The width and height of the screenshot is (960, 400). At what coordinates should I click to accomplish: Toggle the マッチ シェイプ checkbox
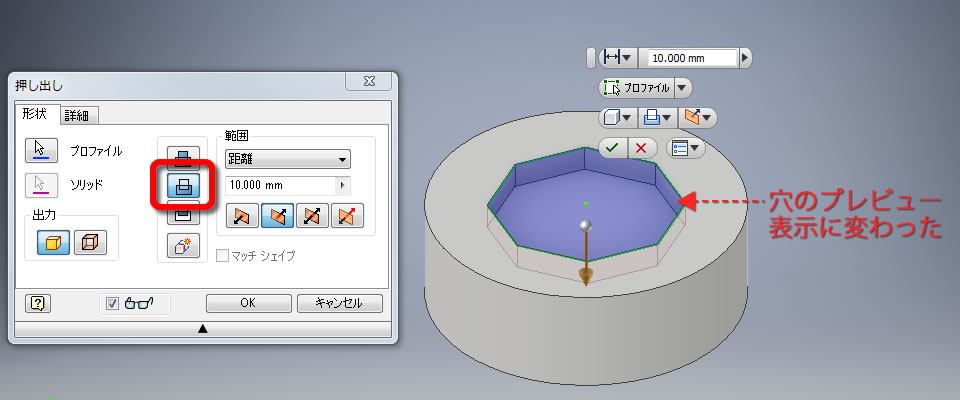[225, 255]
